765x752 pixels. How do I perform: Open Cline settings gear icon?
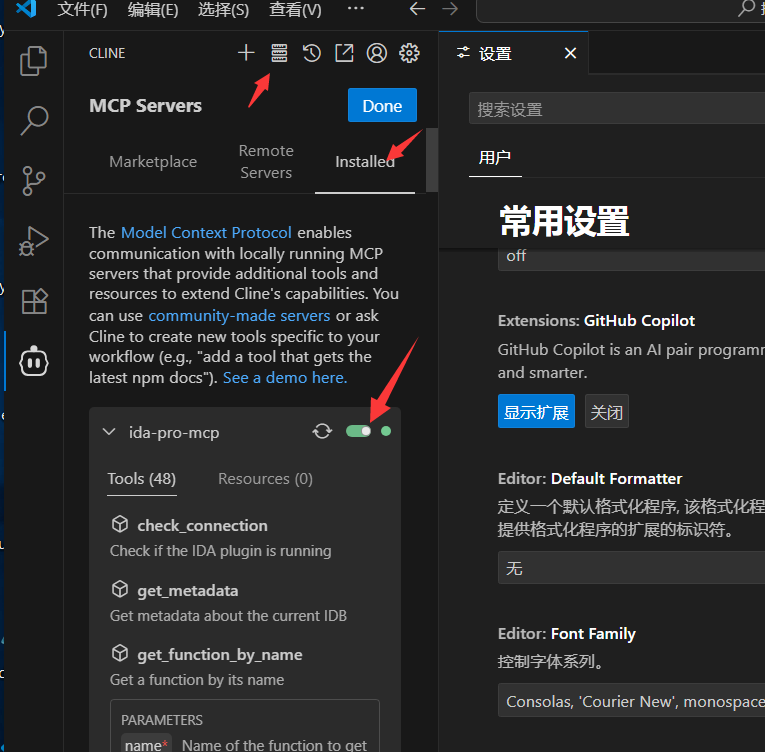(x=409, y=53)
